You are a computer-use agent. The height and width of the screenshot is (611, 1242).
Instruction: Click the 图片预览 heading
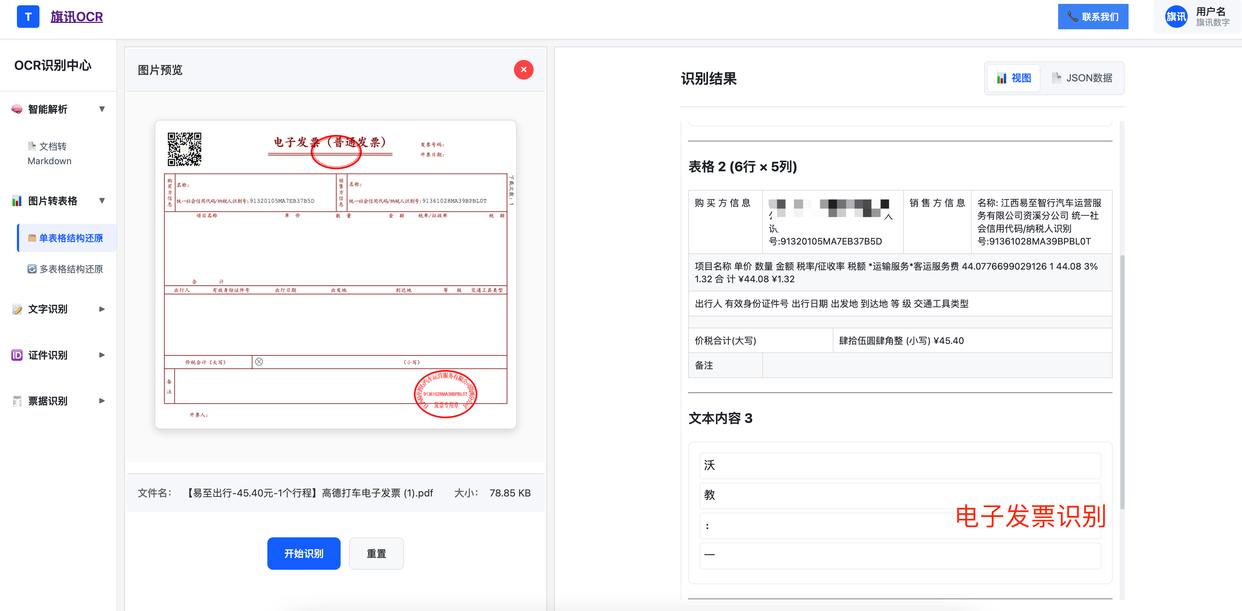pyautogui.click(x=160, y=70)
